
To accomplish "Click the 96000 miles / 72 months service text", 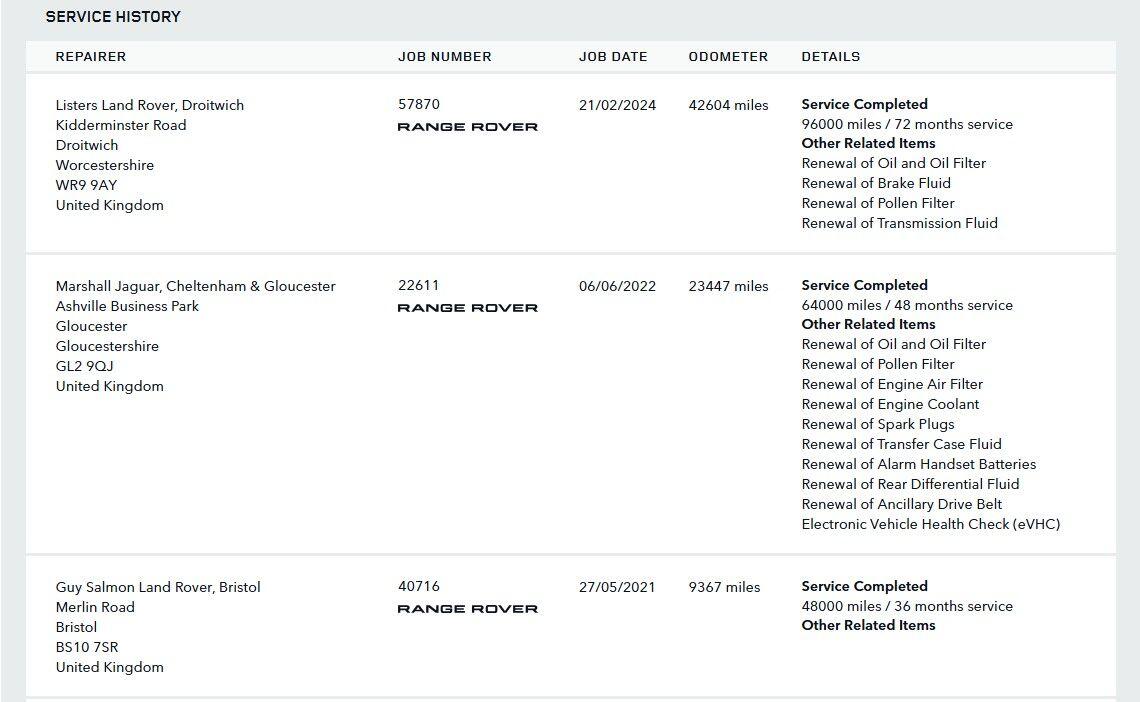I will coord(907,124).
